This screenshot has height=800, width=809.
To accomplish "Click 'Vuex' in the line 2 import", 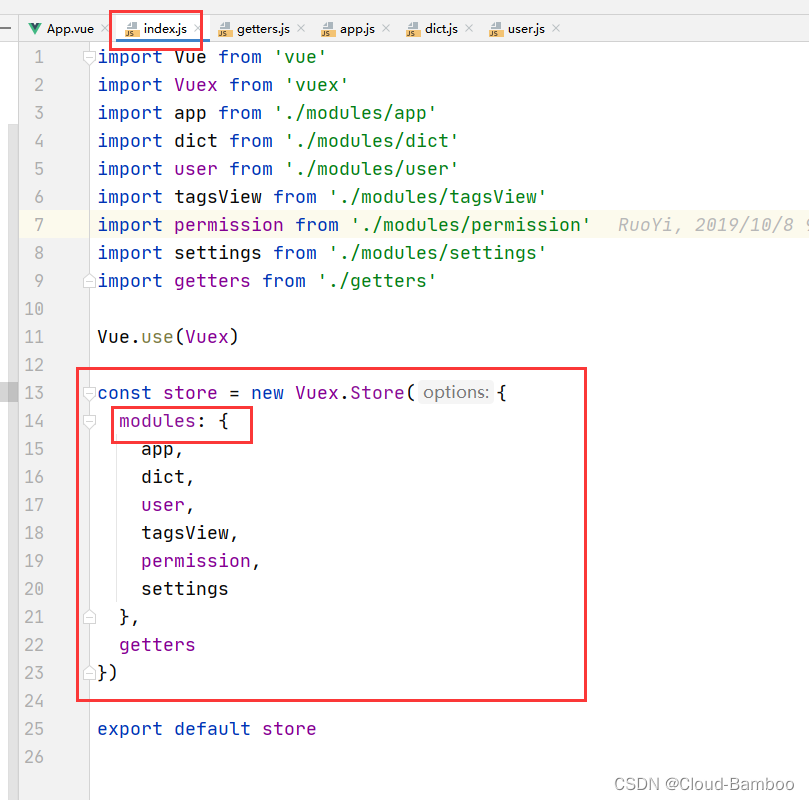I will [196, 85].
